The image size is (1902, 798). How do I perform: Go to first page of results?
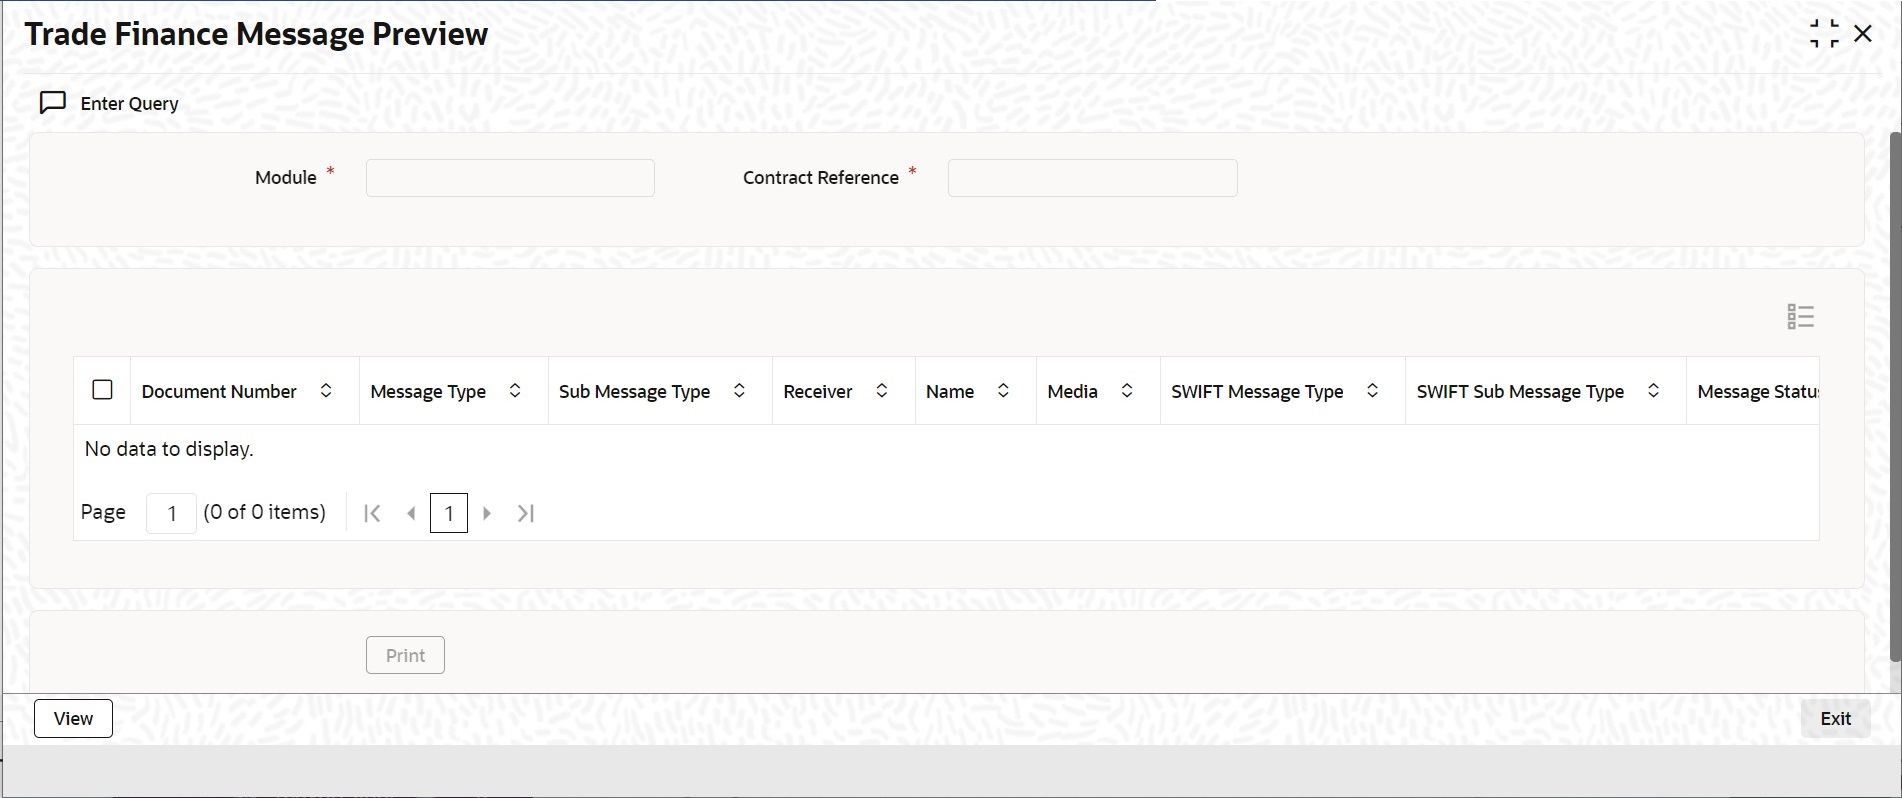(372, 513)
